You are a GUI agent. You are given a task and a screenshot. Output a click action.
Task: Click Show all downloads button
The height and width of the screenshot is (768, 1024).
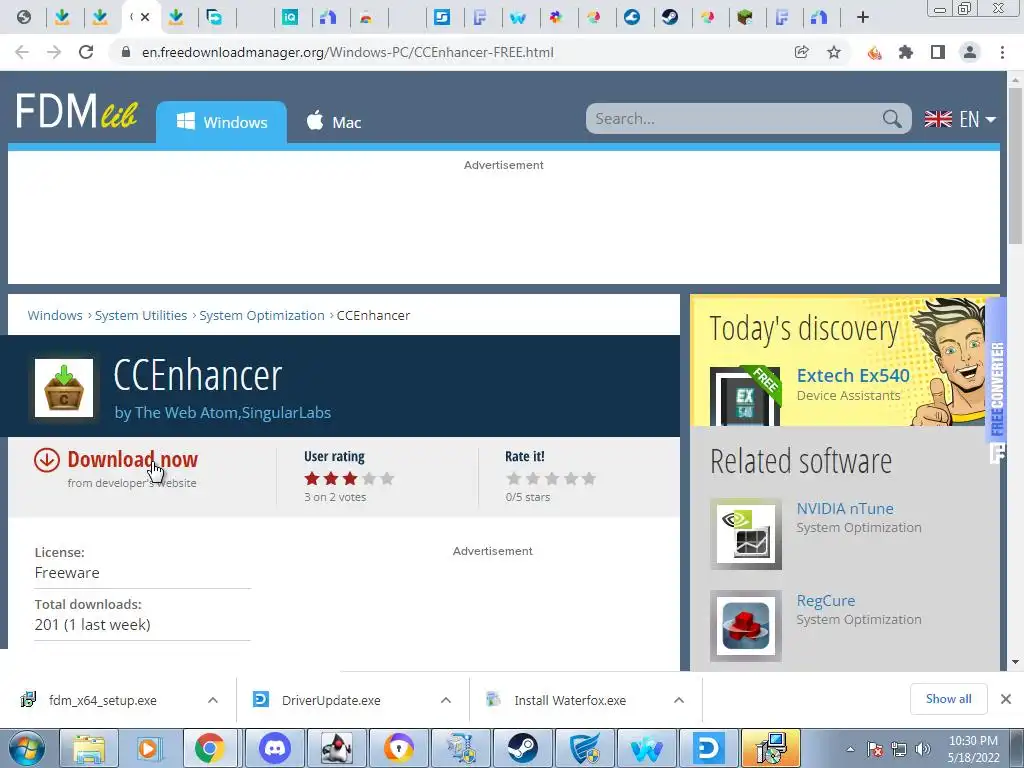click(x=948, y=699)
